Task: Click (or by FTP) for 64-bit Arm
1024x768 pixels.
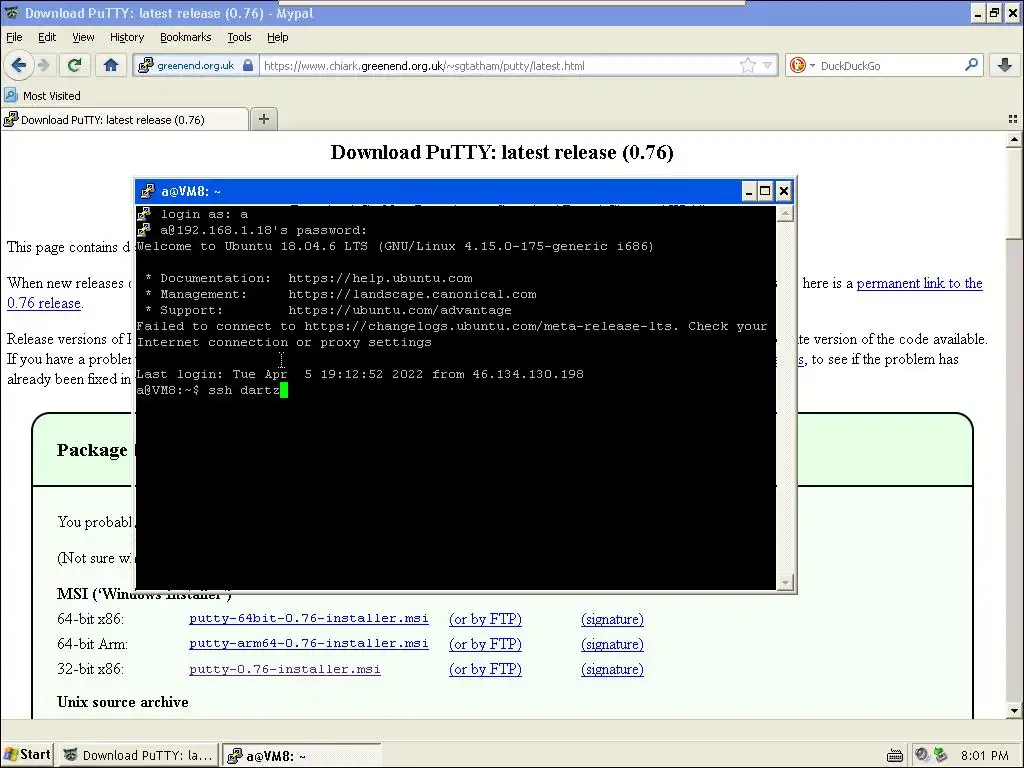Action: point(485,644)
